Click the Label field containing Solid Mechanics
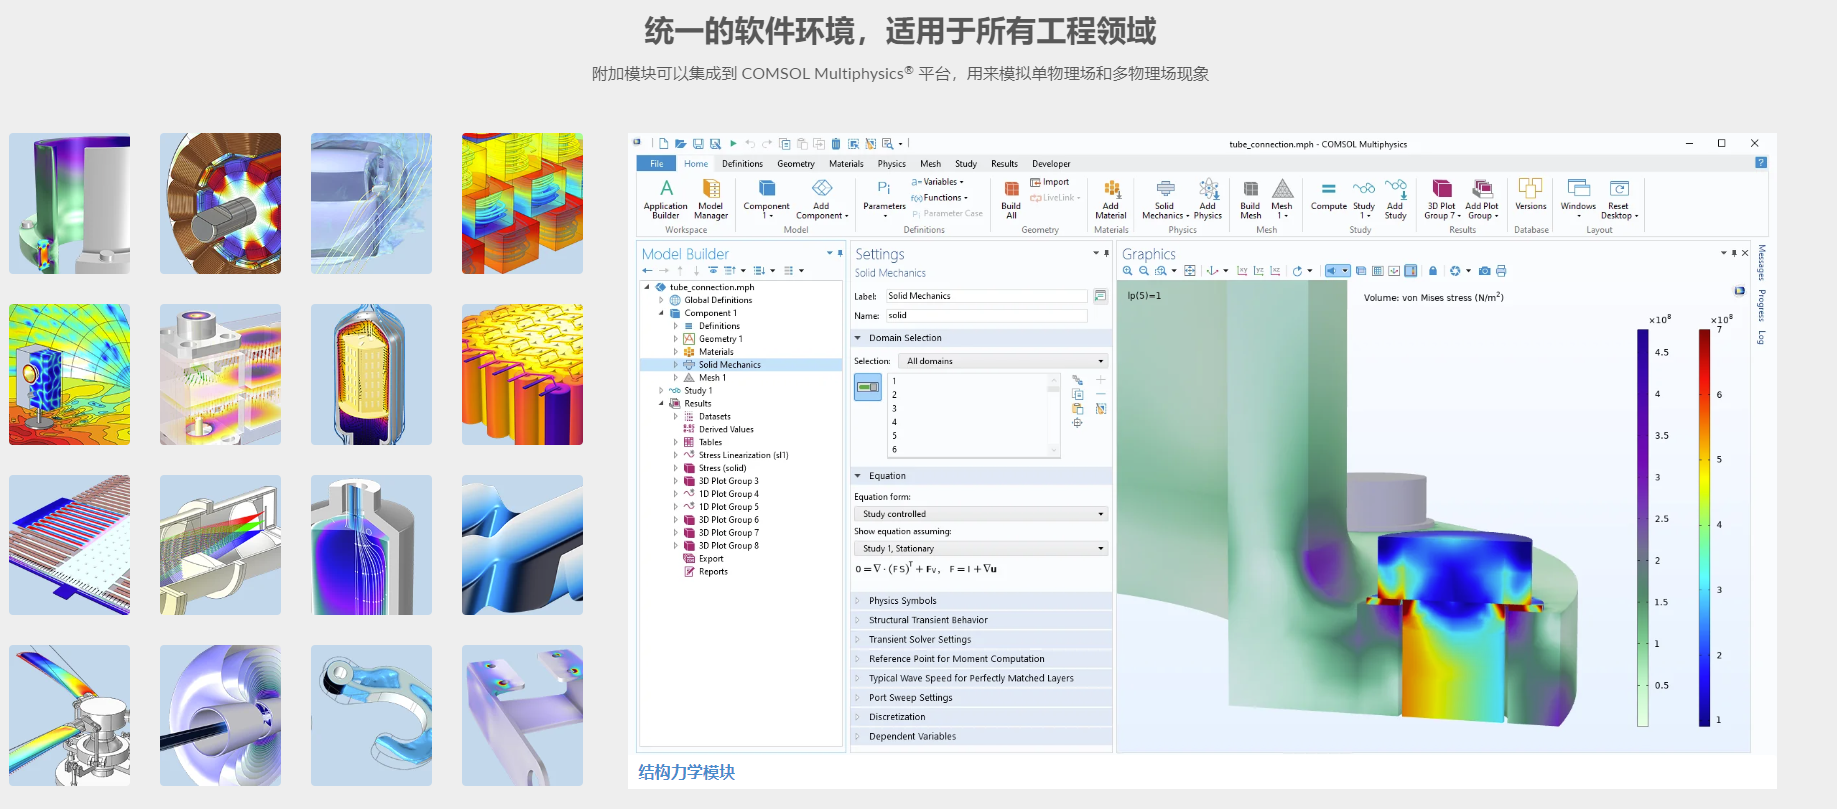 pyautogui.click(x=986, y=296)
